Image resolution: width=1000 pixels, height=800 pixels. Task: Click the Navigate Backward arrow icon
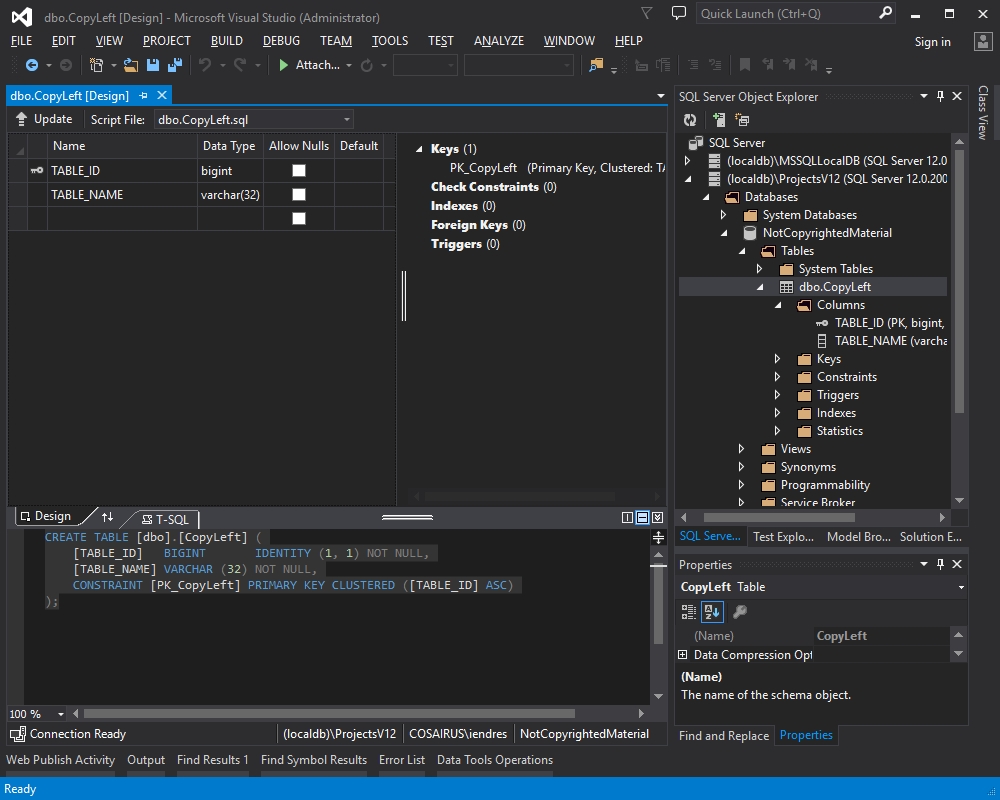(31, 65)
